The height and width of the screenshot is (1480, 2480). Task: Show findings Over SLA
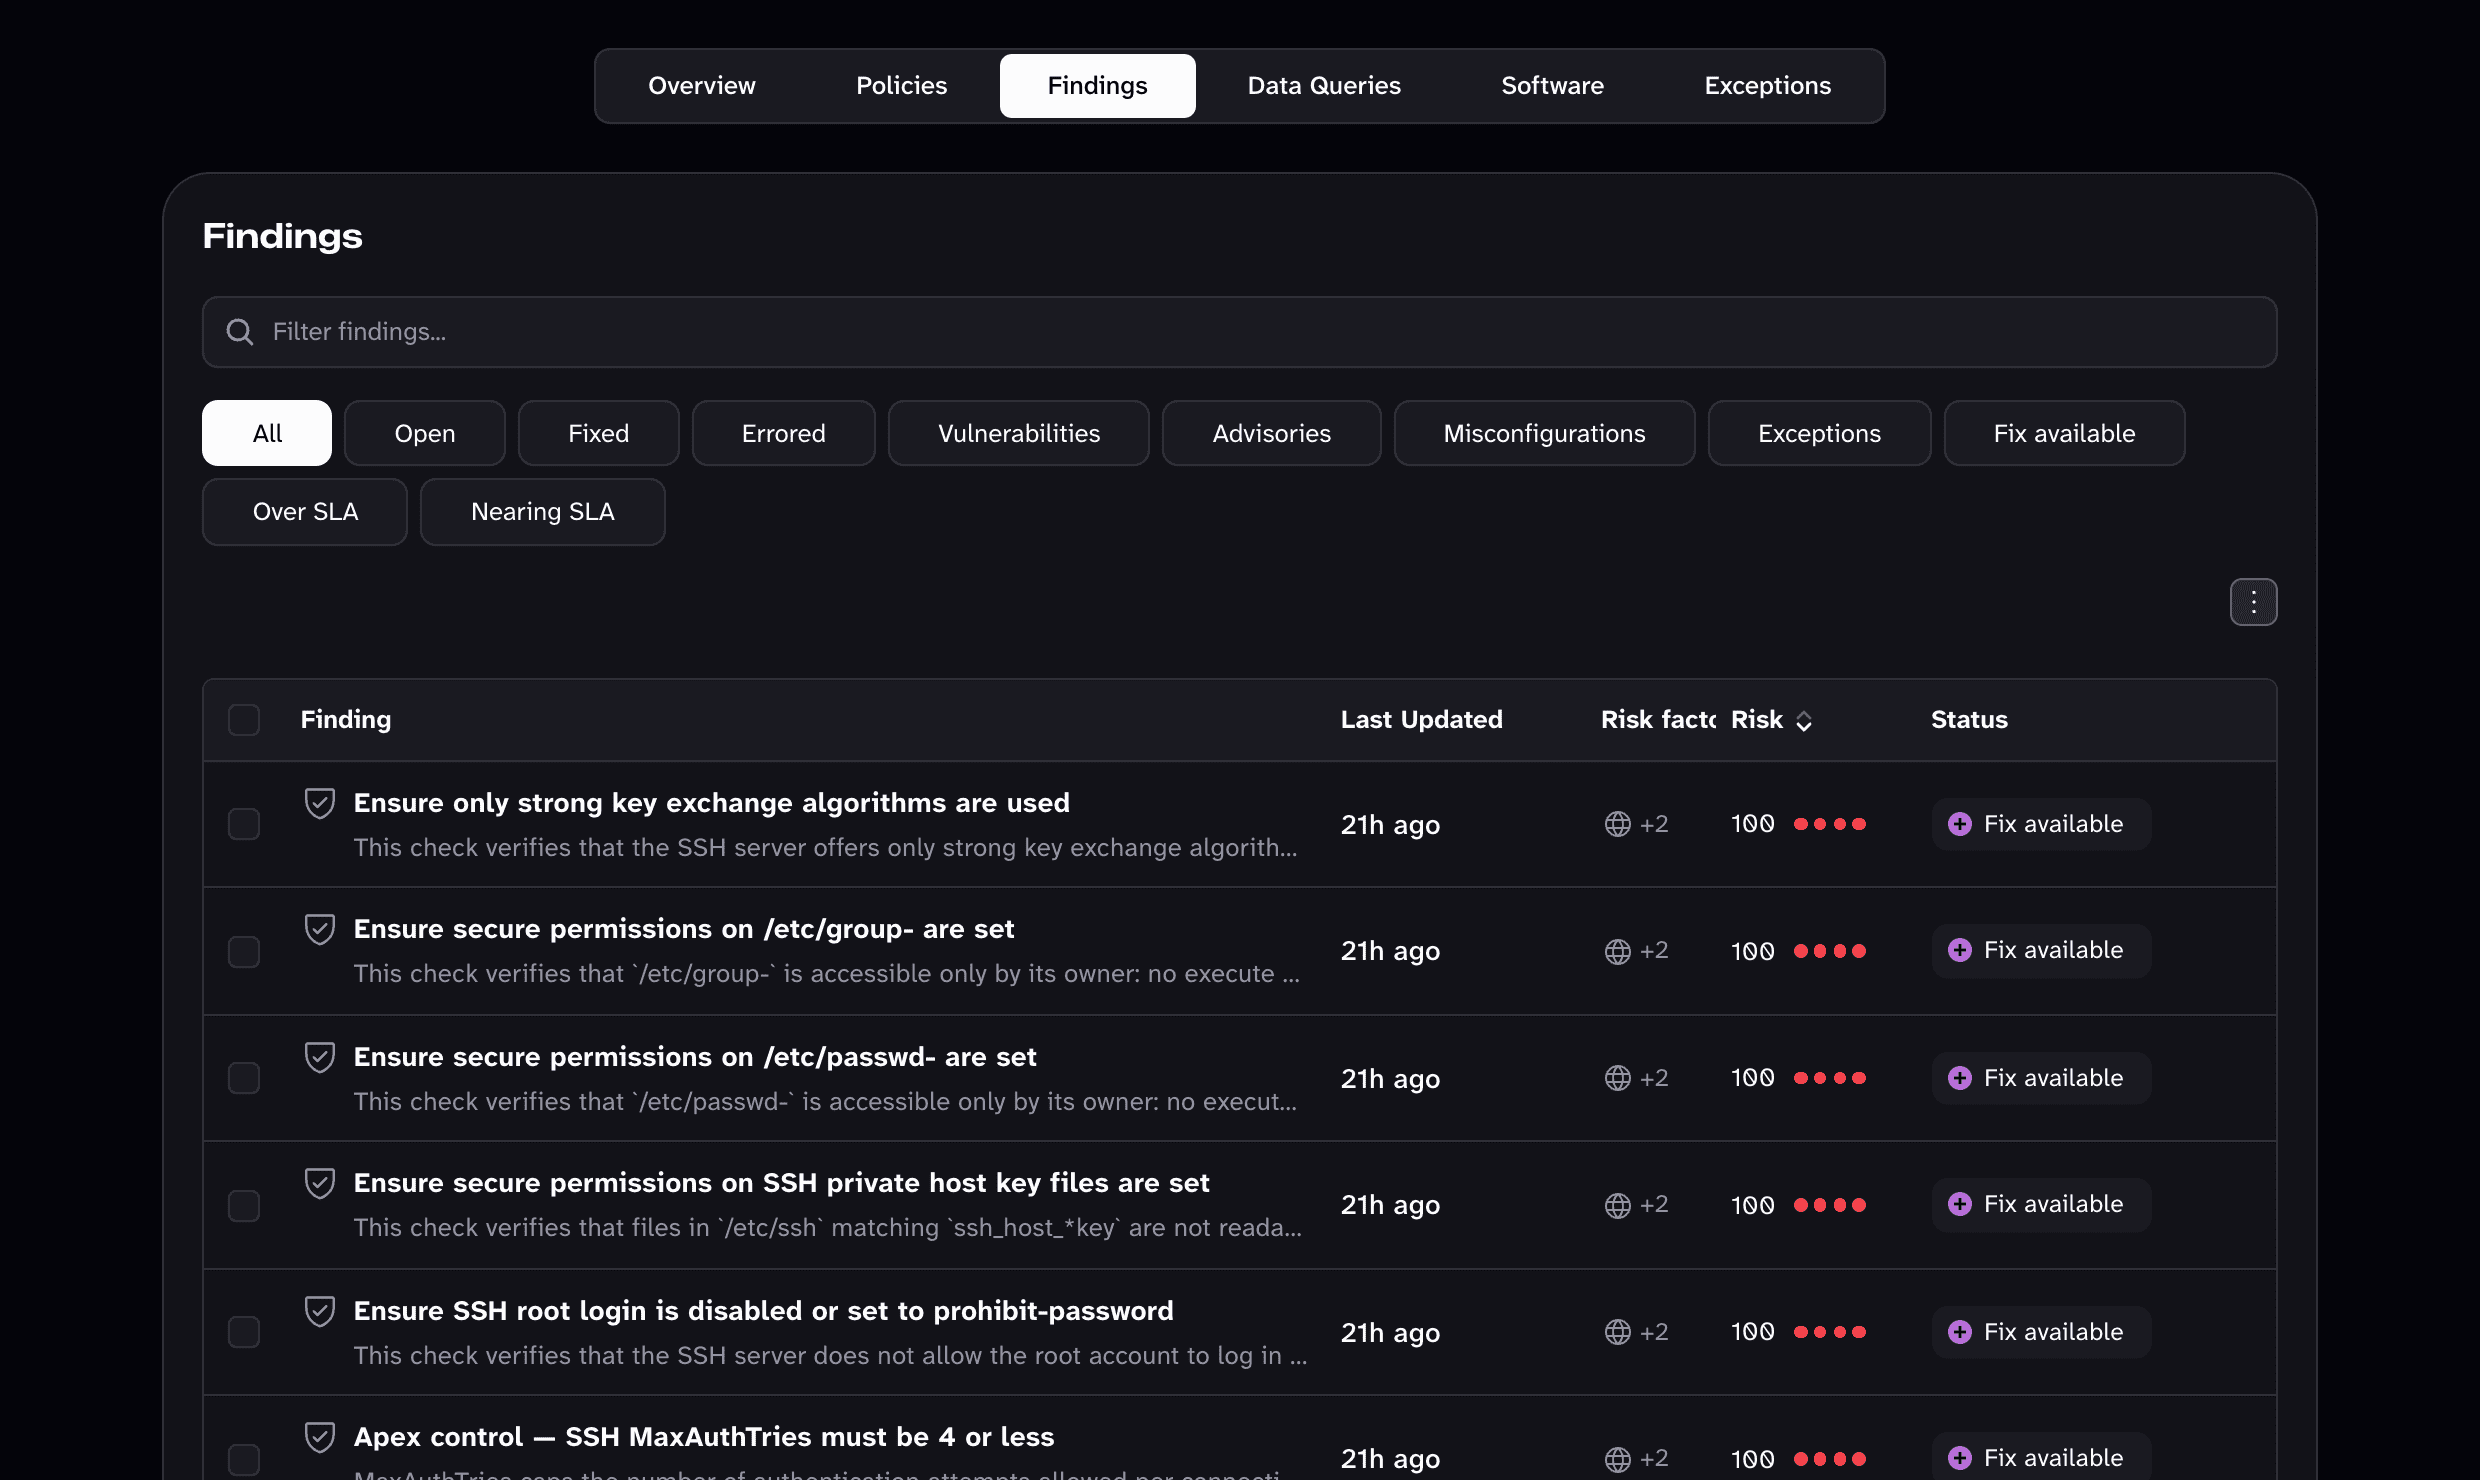[x=305, y=512]
